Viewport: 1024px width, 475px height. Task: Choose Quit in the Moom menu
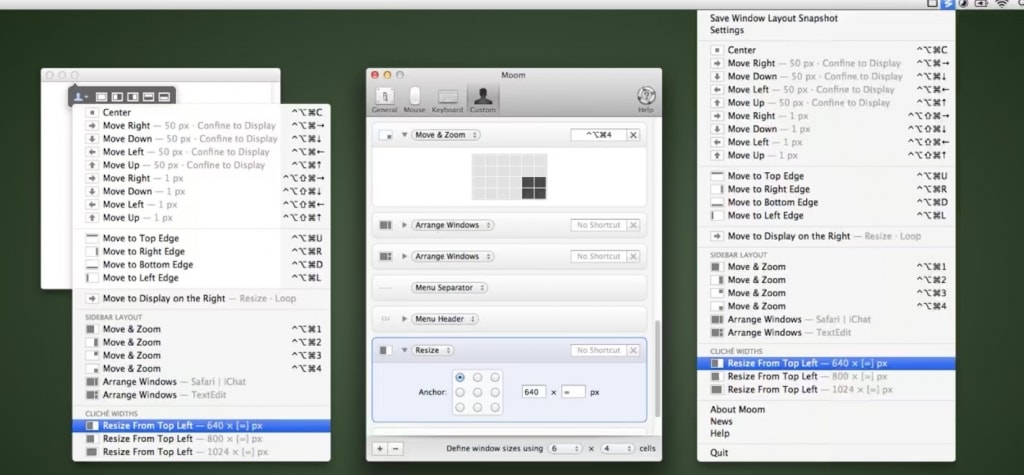click(x=826, y=453)
